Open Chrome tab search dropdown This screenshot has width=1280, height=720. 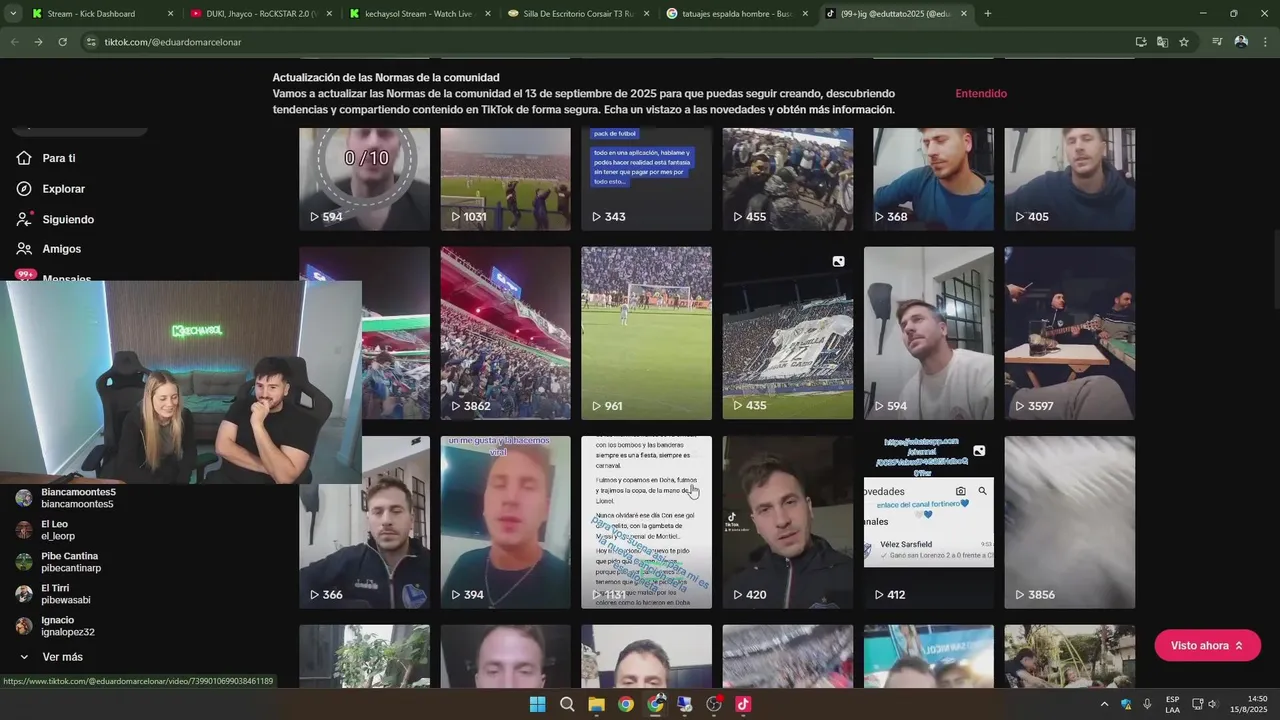pos(13,14)
